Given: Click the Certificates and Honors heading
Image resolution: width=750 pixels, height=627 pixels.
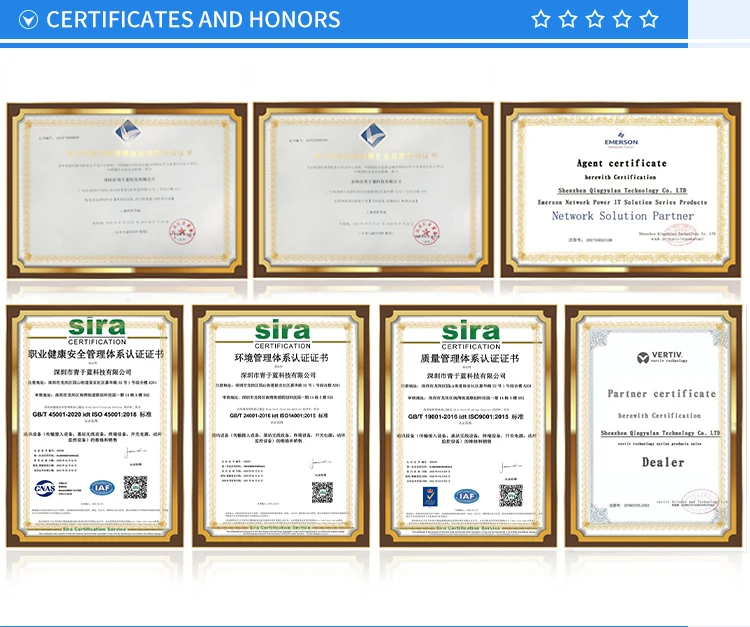Looking at the screenshot, I should coord(193,20).
